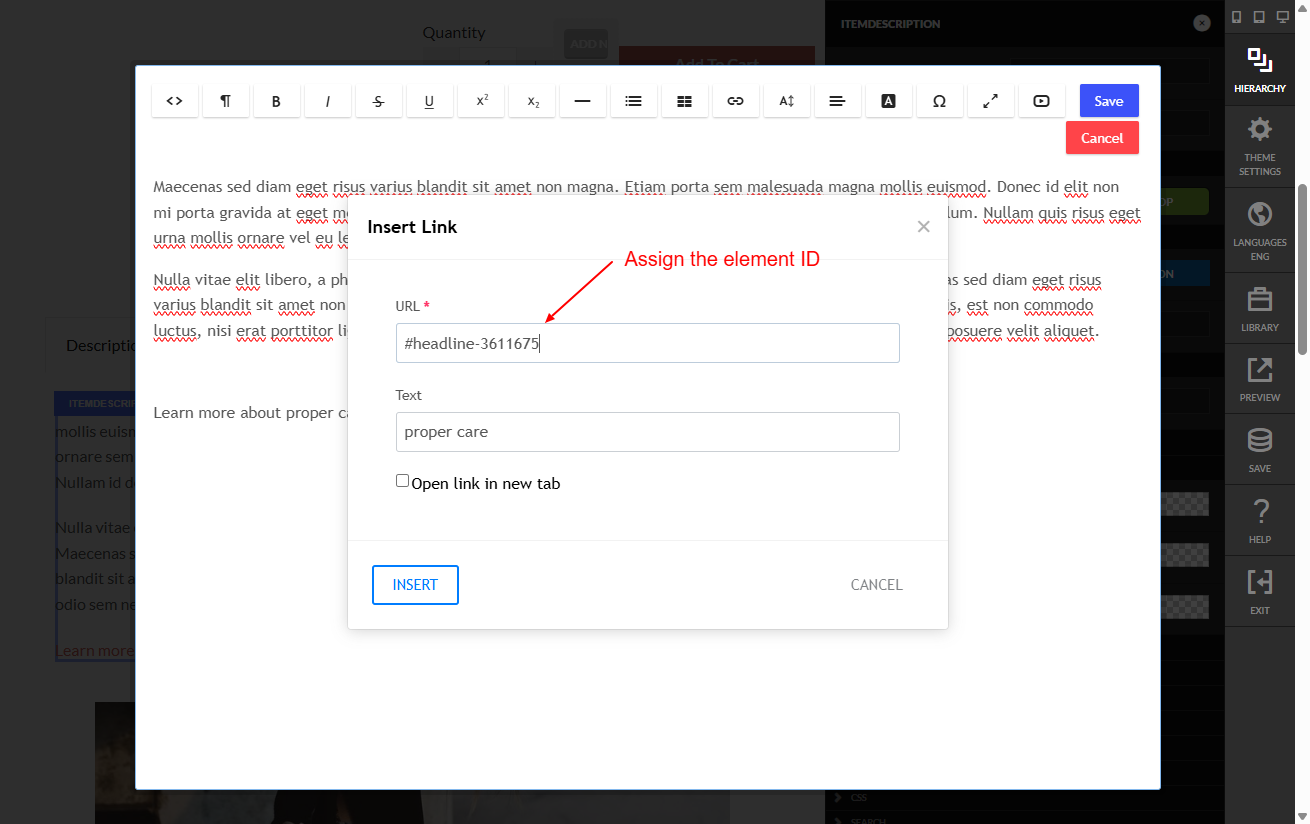This screenshot has height=824, width=1310.
Task: Open Theme Settings in sidebar
Action: (1260, 146)
